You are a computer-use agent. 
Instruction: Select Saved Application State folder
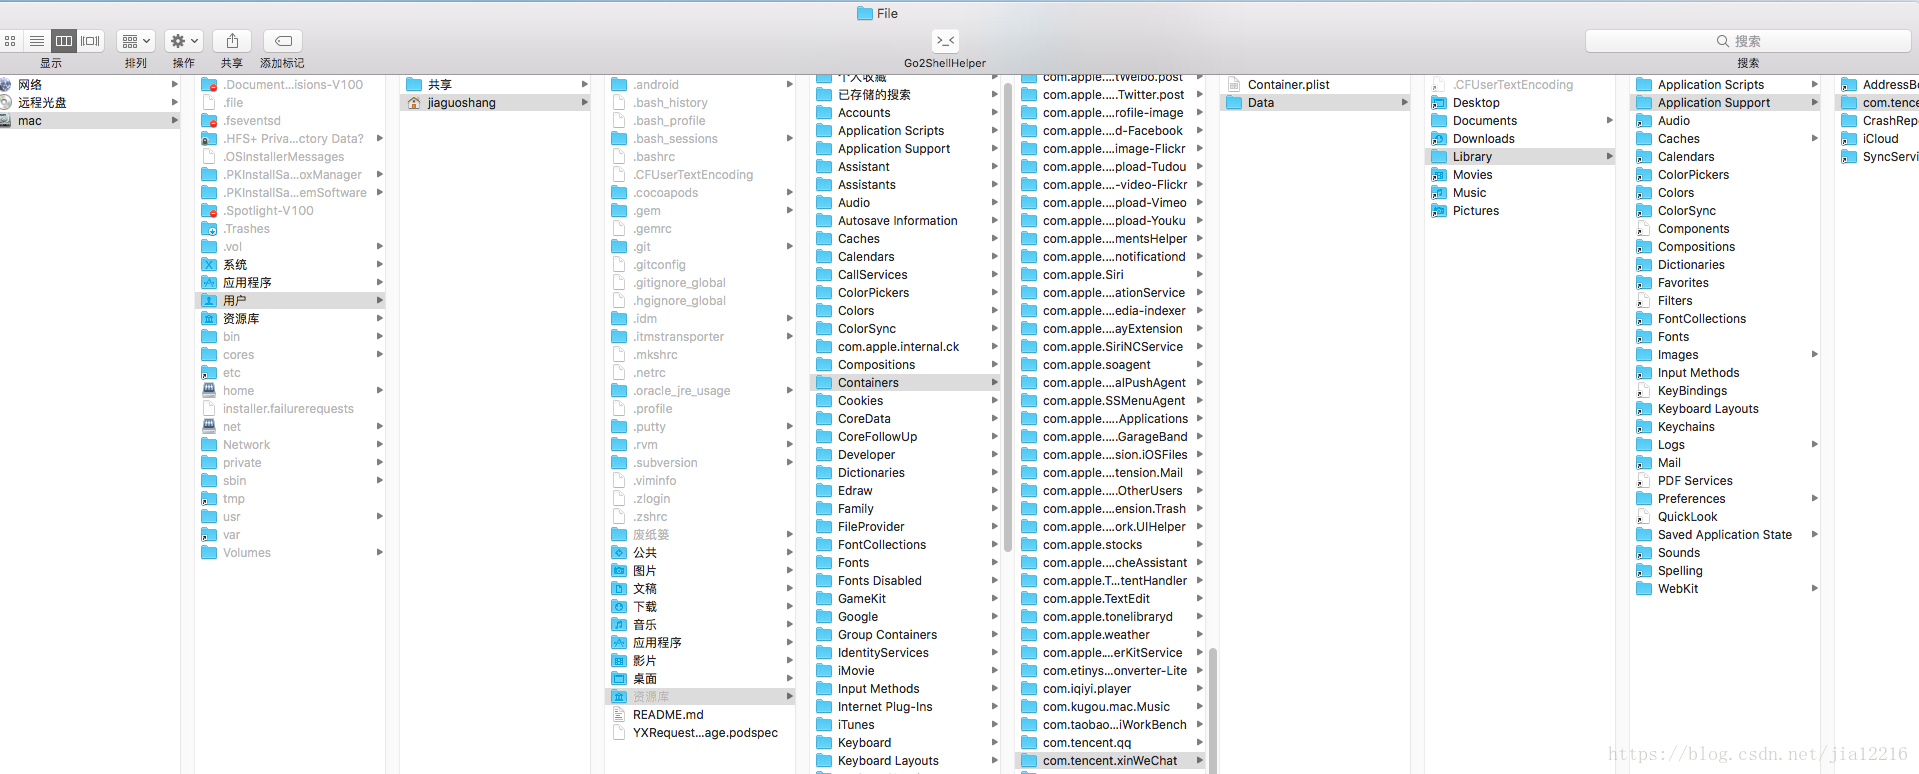pos(1725,535)
